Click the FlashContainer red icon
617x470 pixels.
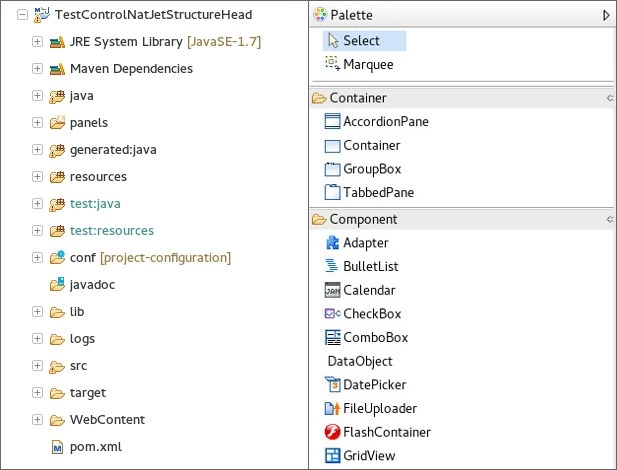point(332,432)
